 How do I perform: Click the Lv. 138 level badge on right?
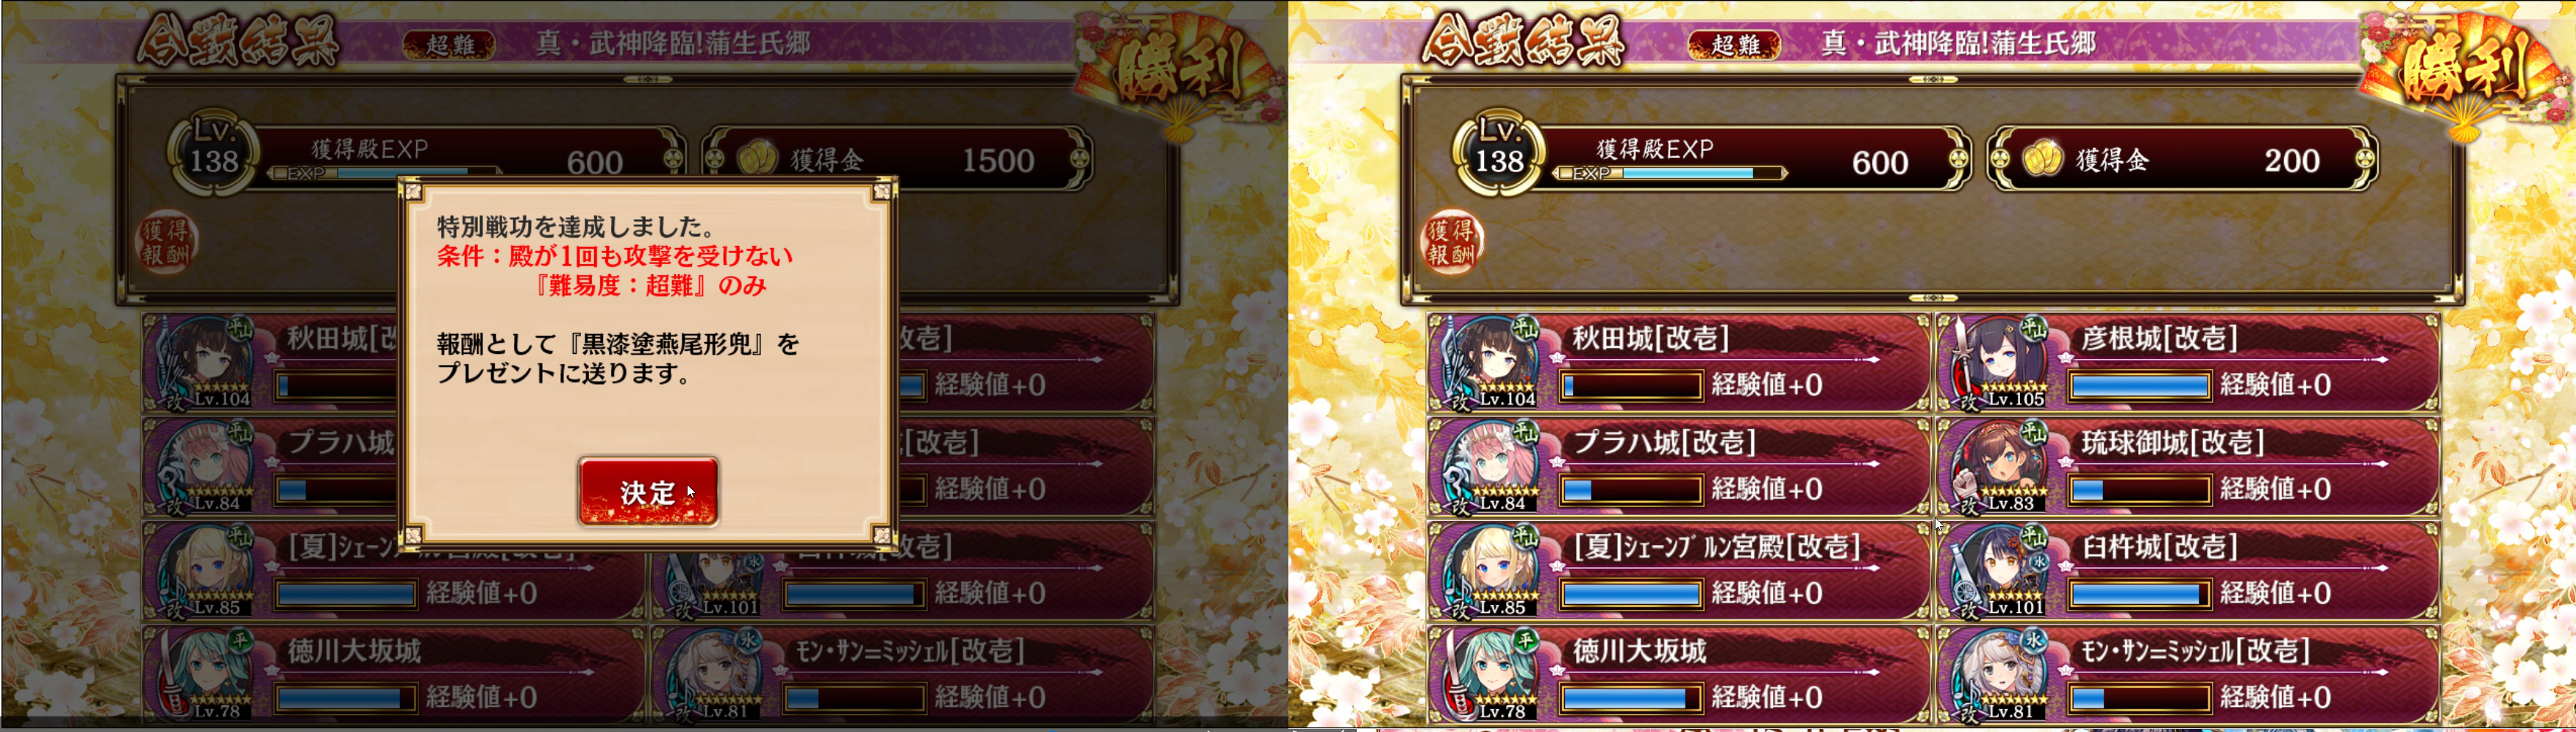(x=1498, y=152)
